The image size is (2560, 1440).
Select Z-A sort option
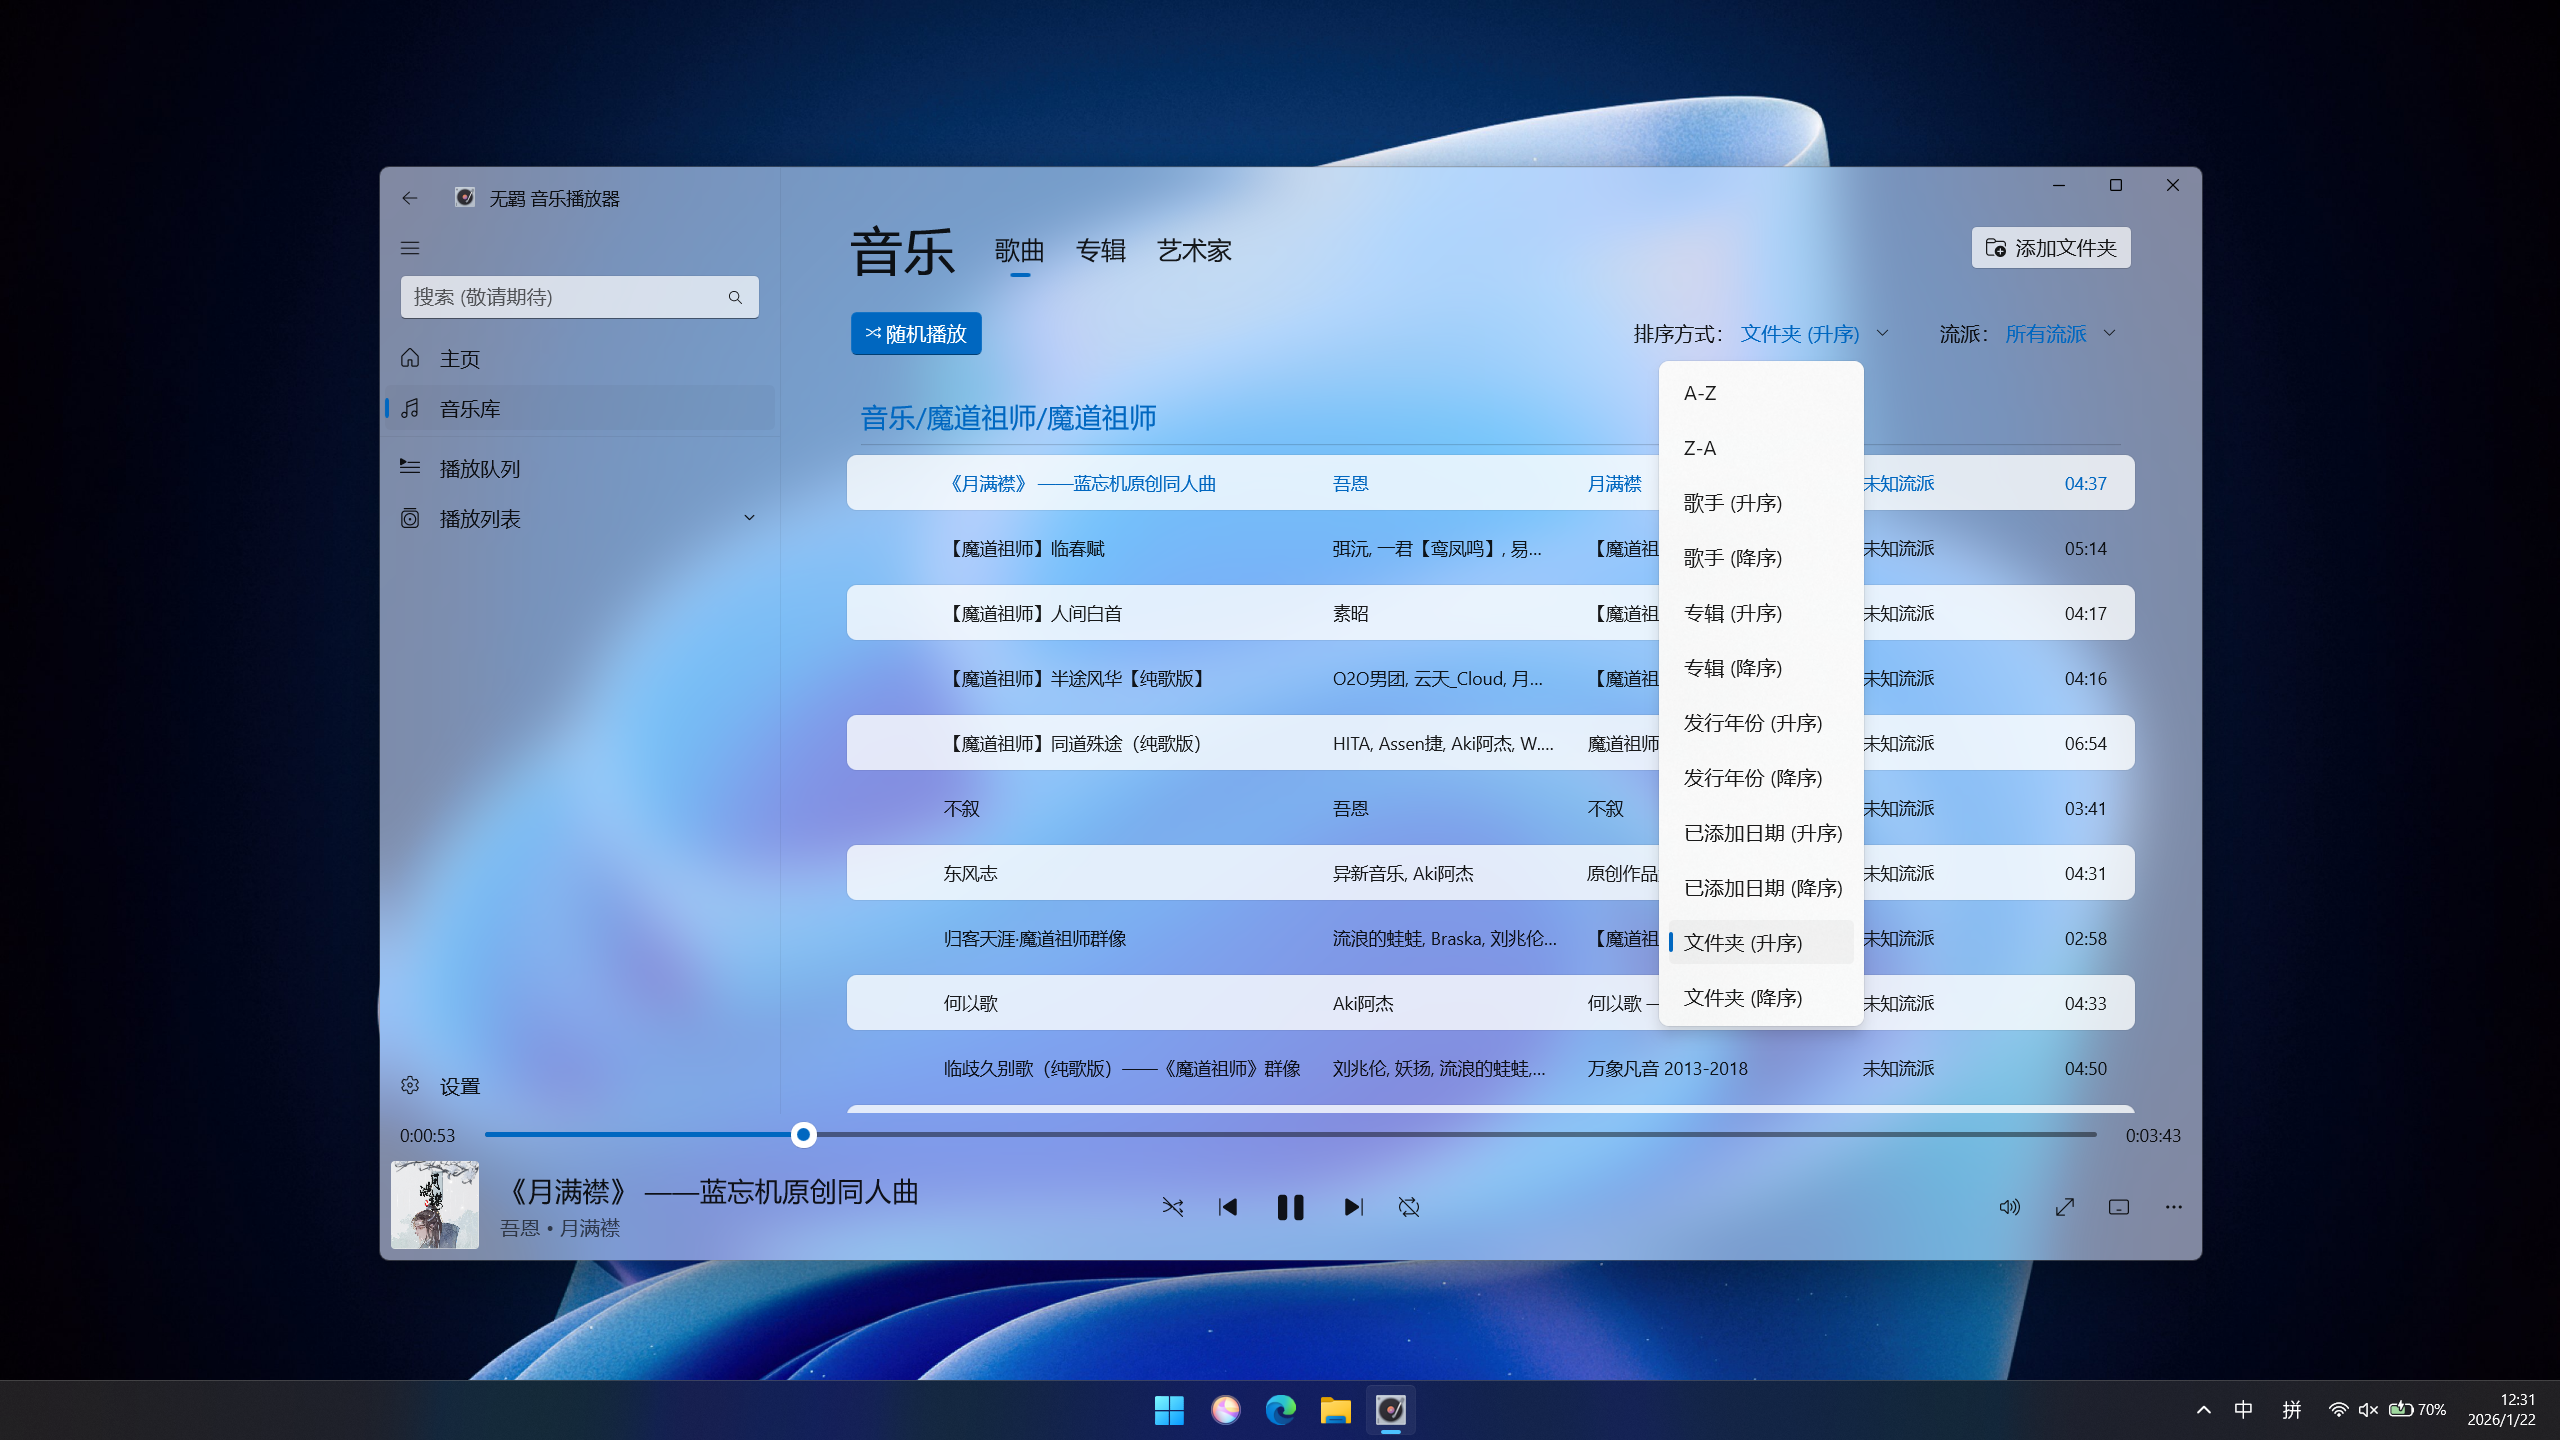[1761, 448]
